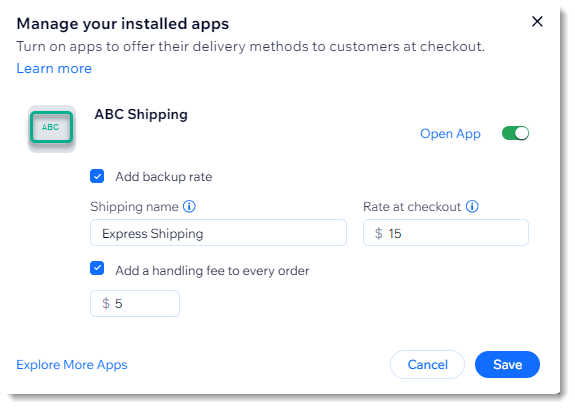Save the shipping app settings

click(x=508, y=365)
